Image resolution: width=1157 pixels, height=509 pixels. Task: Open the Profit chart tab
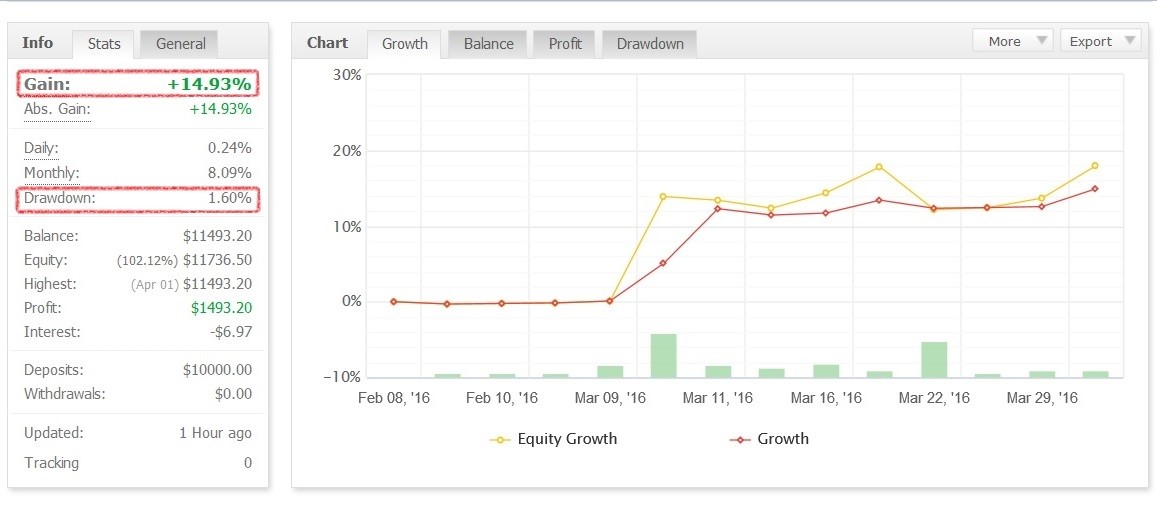565,44
